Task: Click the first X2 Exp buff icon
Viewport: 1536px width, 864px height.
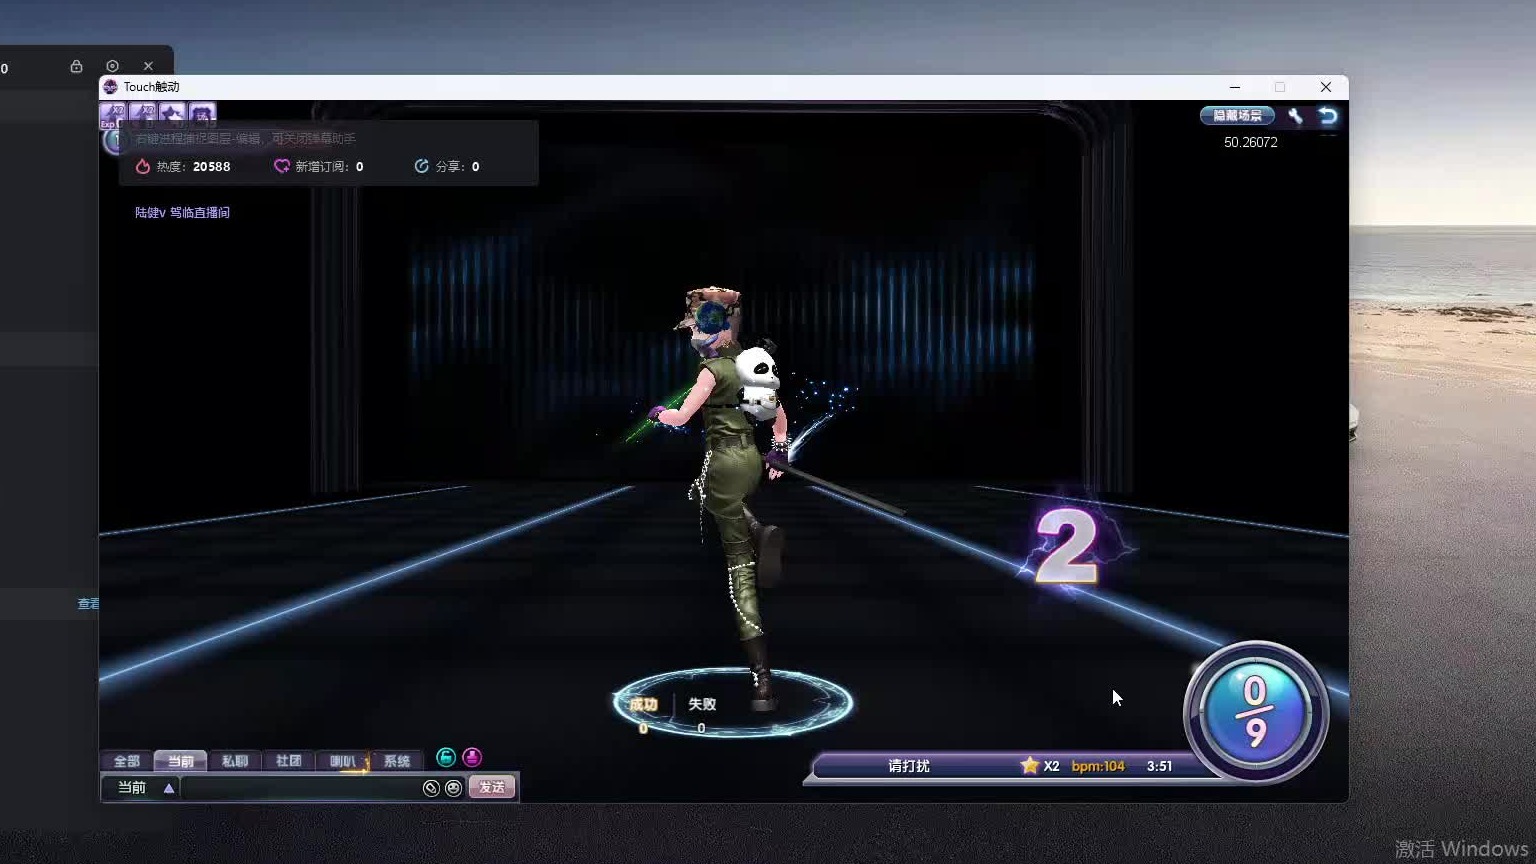Action: [x=112, y=114]
